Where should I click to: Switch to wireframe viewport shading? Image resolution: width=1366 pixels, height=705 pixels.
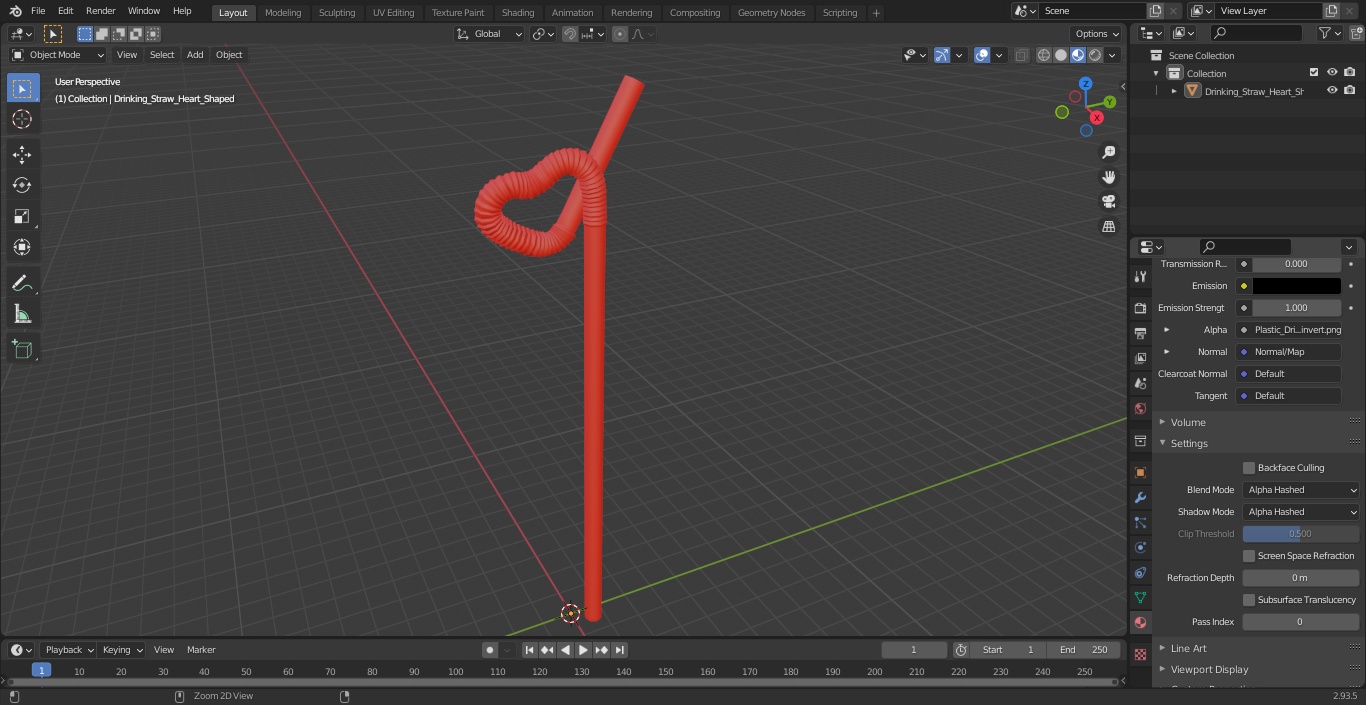tap(1044, 55)
